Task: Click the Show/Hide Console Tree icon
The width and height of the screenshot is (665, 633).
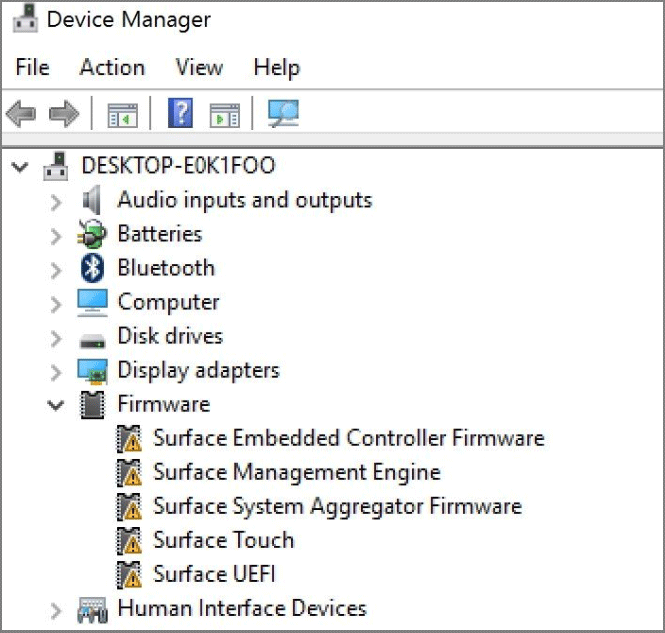Action: [123, 114]
